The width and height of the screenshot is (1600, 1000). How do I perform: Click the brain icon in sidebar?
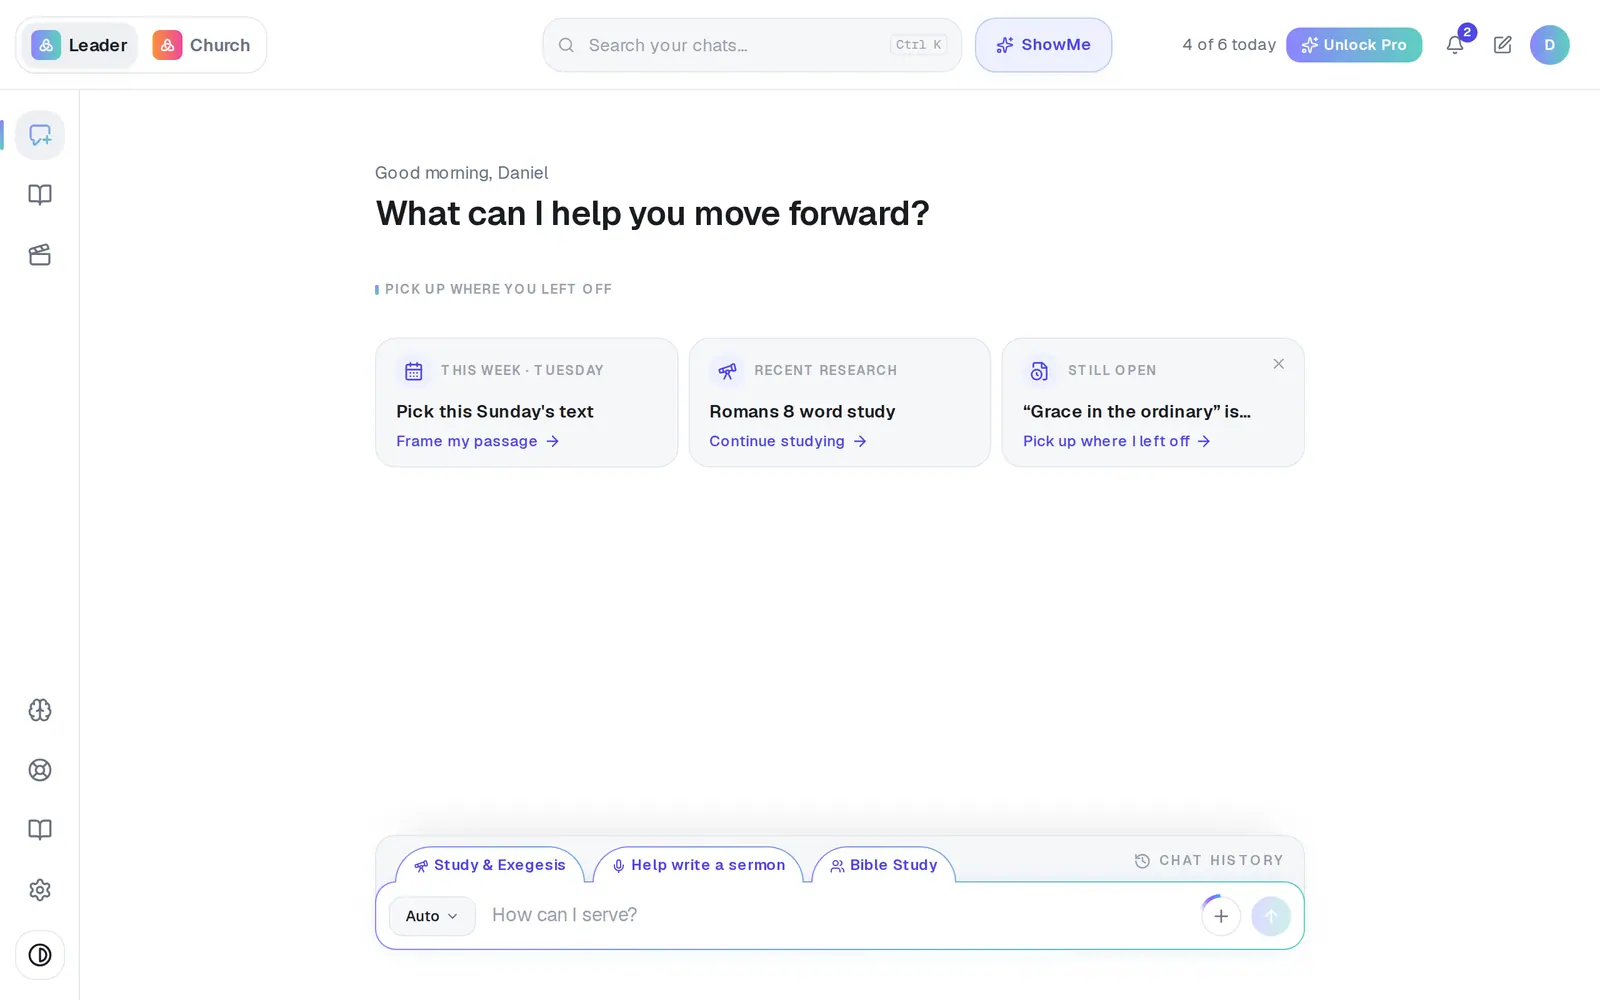tap(40, 710)
